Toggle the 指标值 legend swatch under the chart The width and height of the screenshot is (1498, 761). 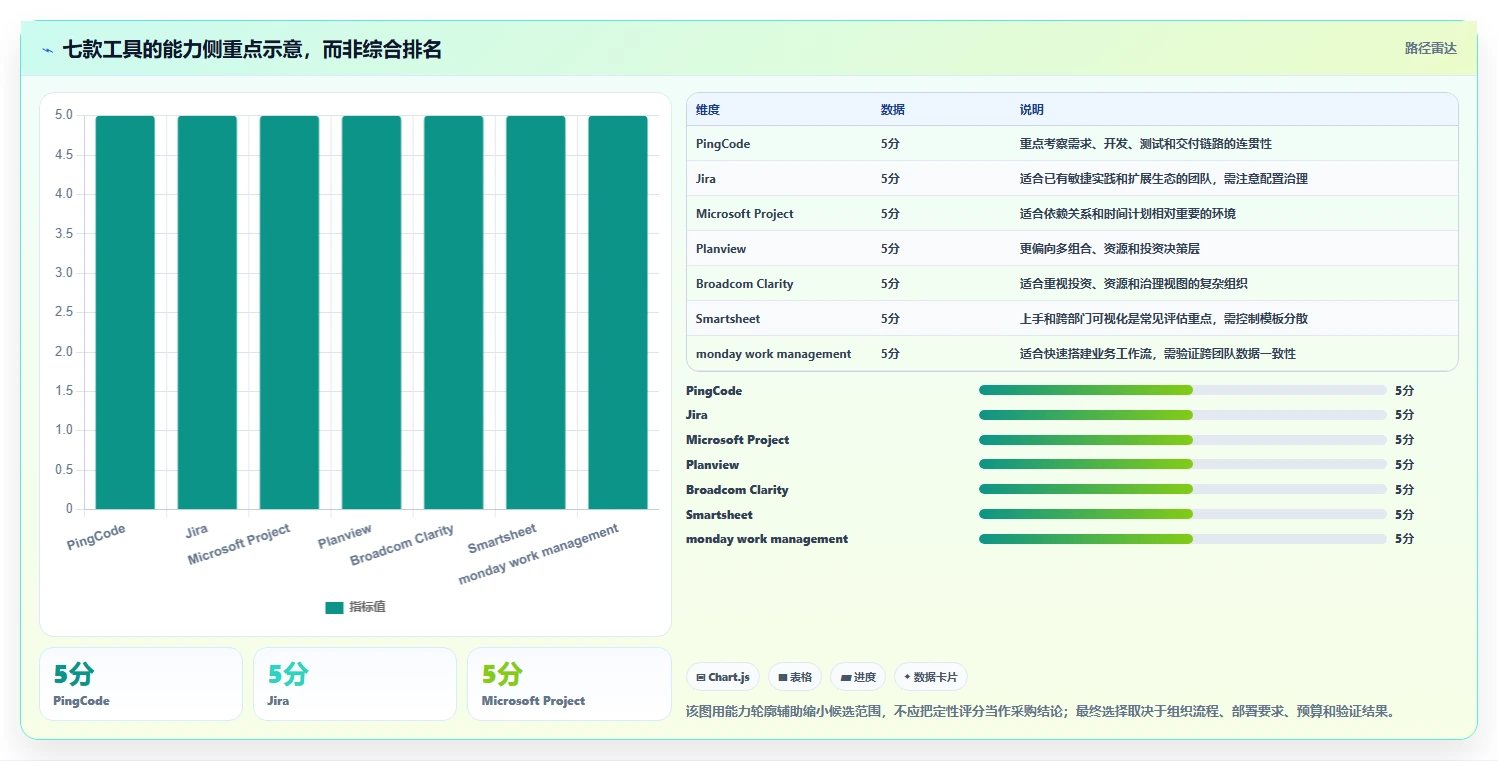pyautogui.click(x=334, y=607)
